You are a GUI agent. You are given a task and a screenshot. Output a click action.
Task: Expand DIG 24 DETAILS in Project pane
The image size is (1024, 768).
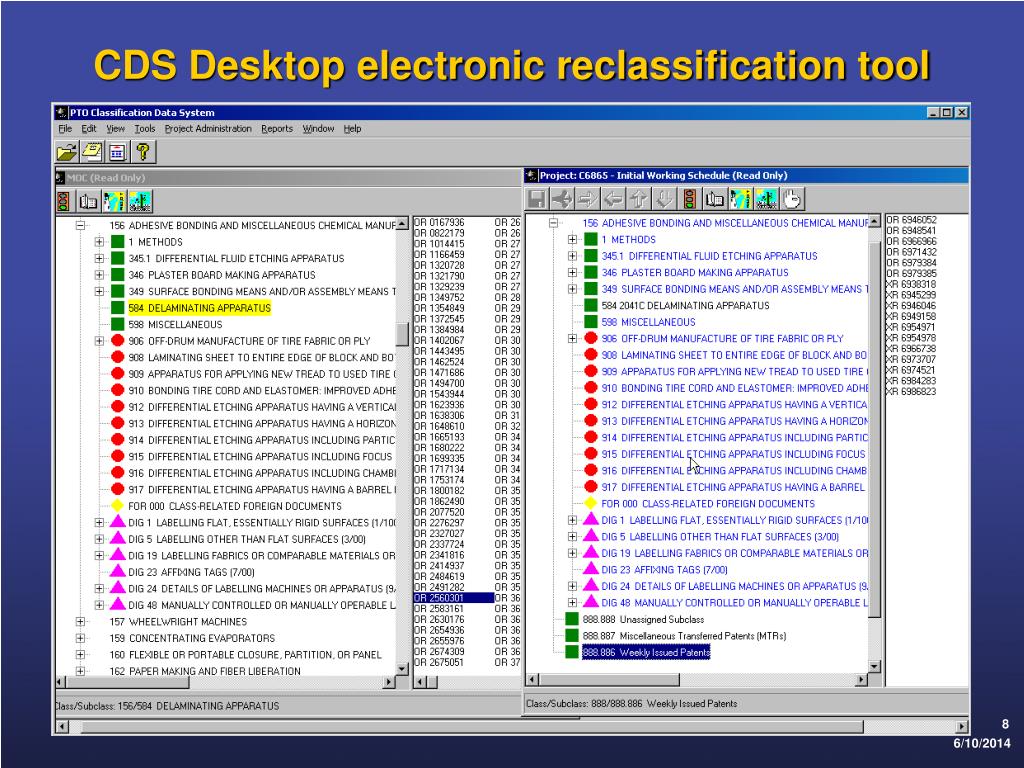[573, 586]
